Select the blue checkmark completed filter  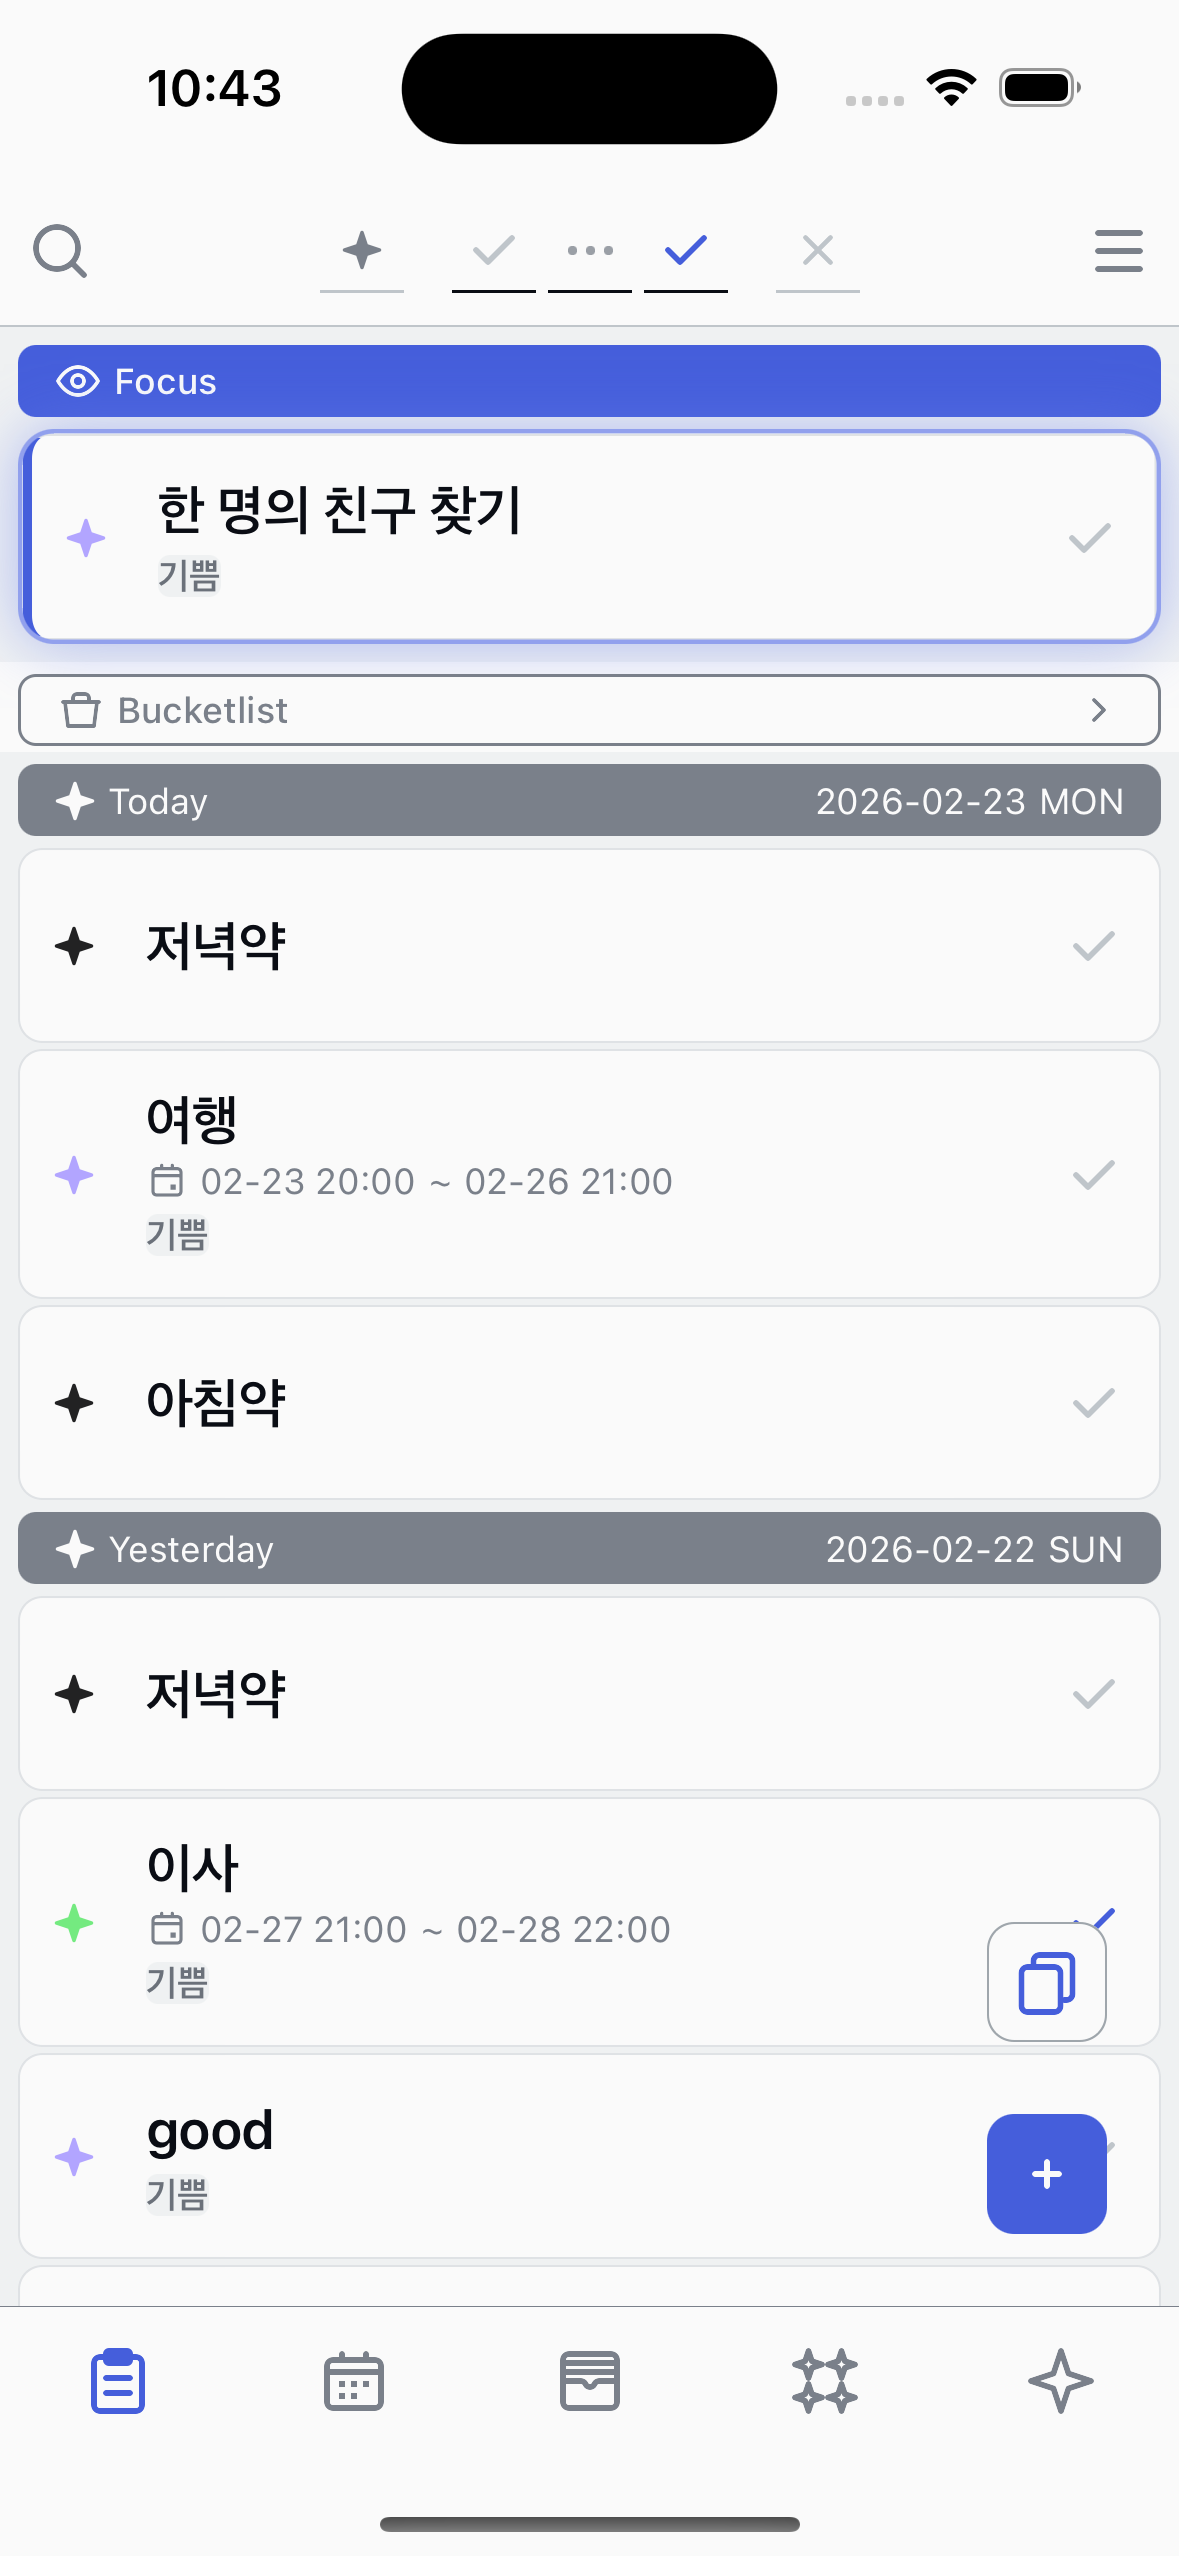[x=686, y=250]
